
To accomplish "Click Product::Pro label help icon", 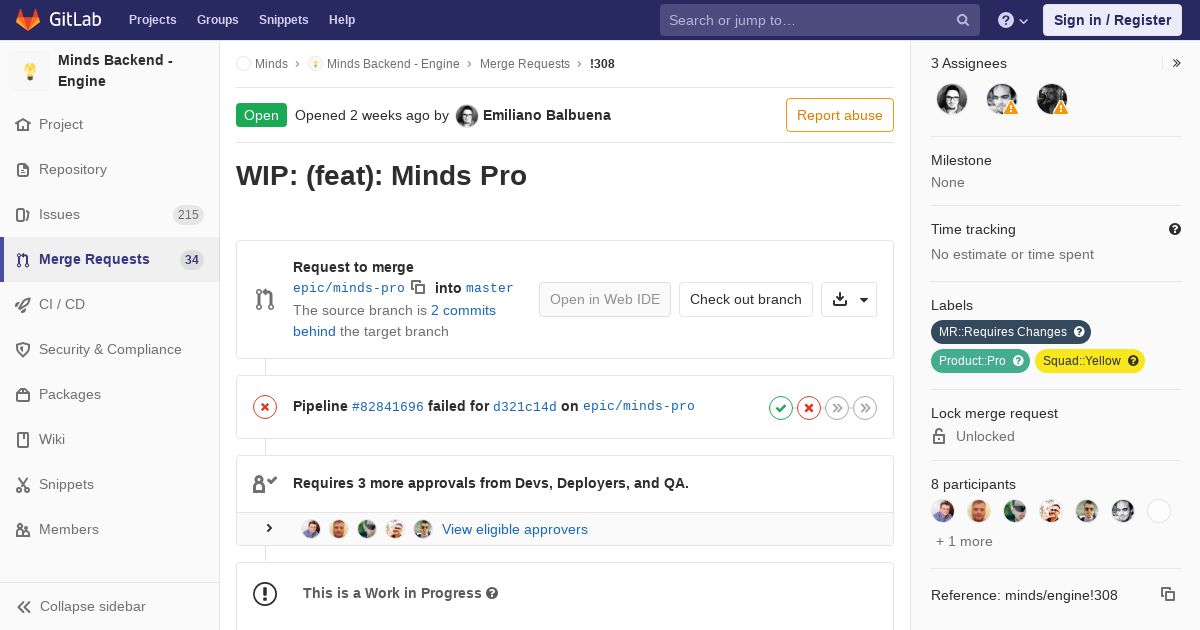I will point(1018,361).
